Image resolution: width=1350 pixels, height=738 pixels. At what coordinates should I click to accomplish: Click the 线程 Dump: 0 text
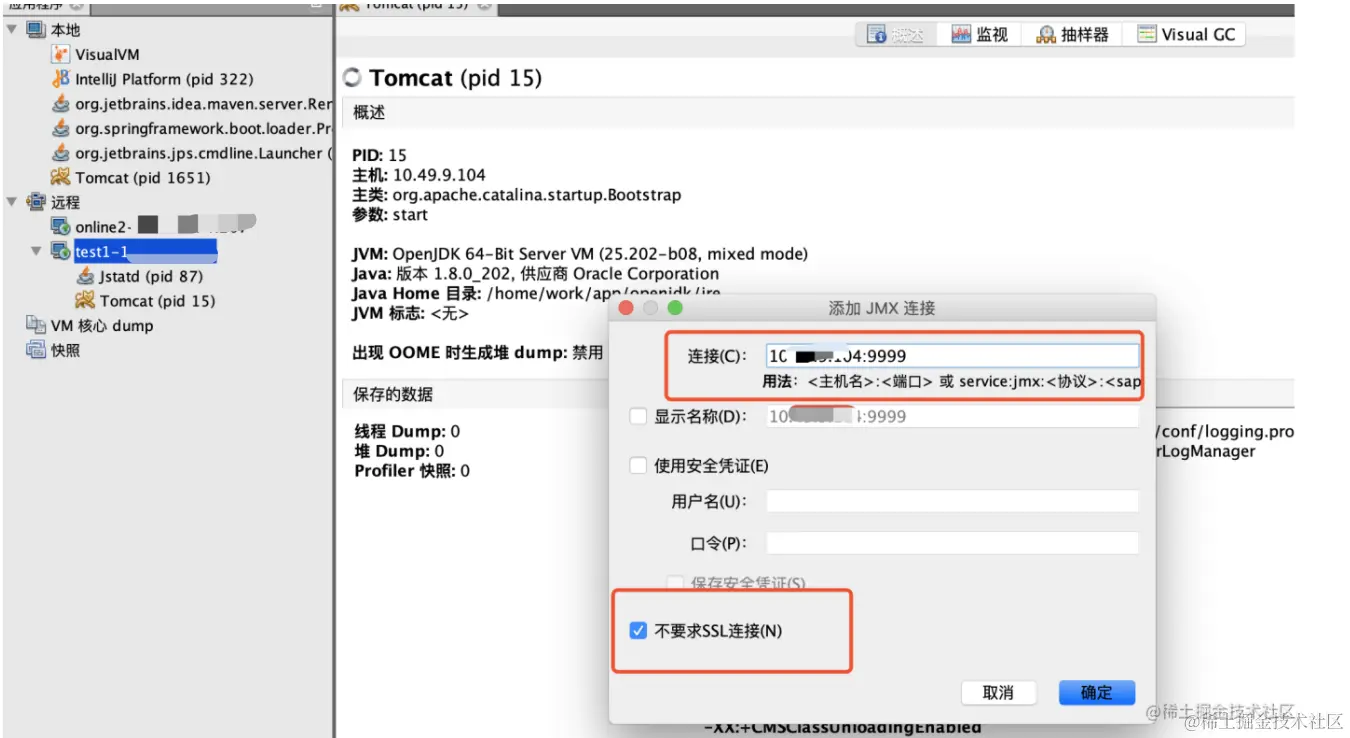[407, 432]
